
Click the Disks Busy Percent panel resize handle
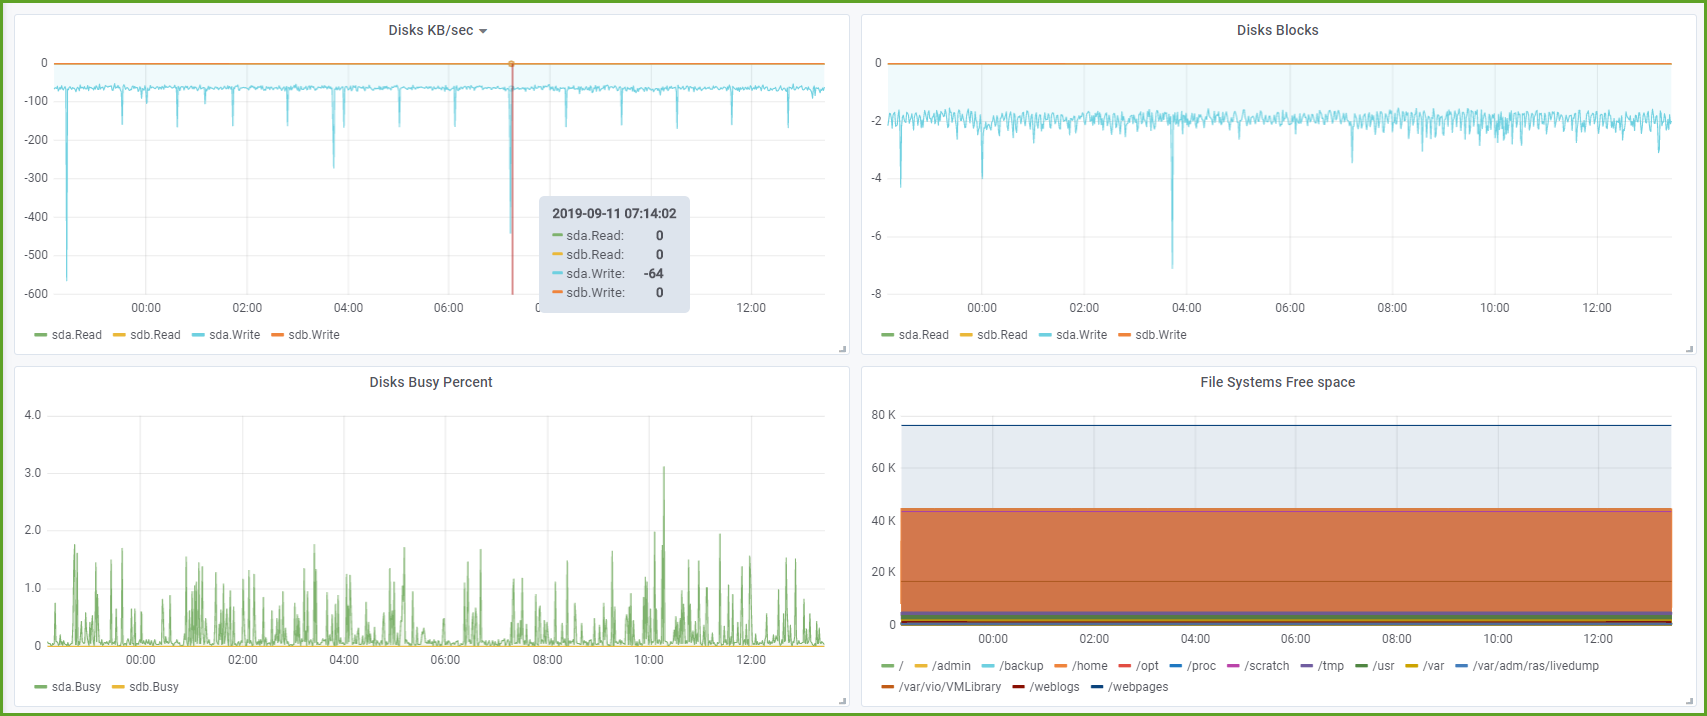pyautogui.click(x=843, y=701)
